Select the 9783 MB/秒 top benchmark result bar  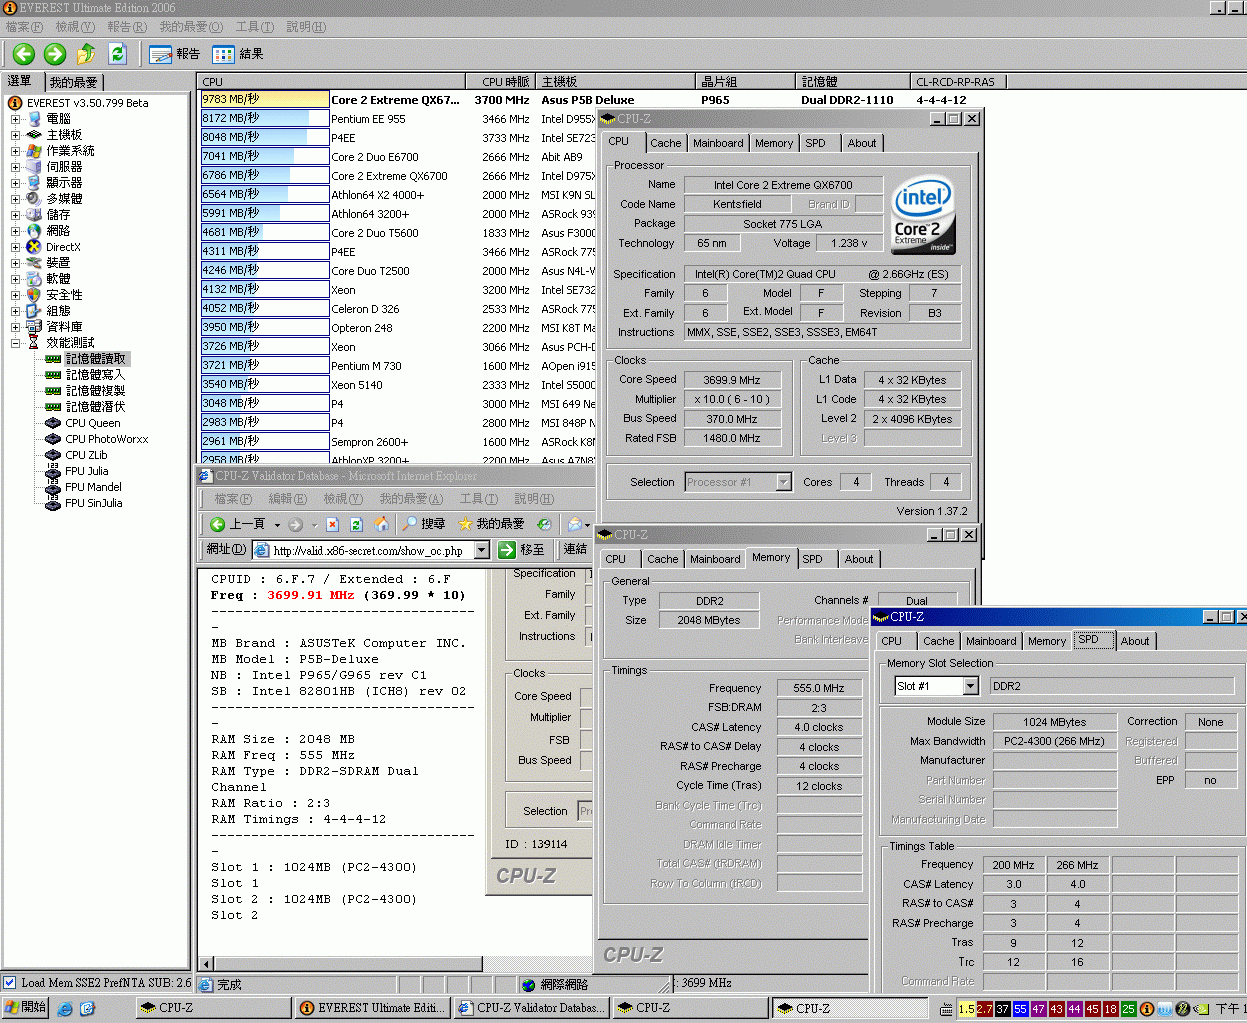(x=265, y=100)
